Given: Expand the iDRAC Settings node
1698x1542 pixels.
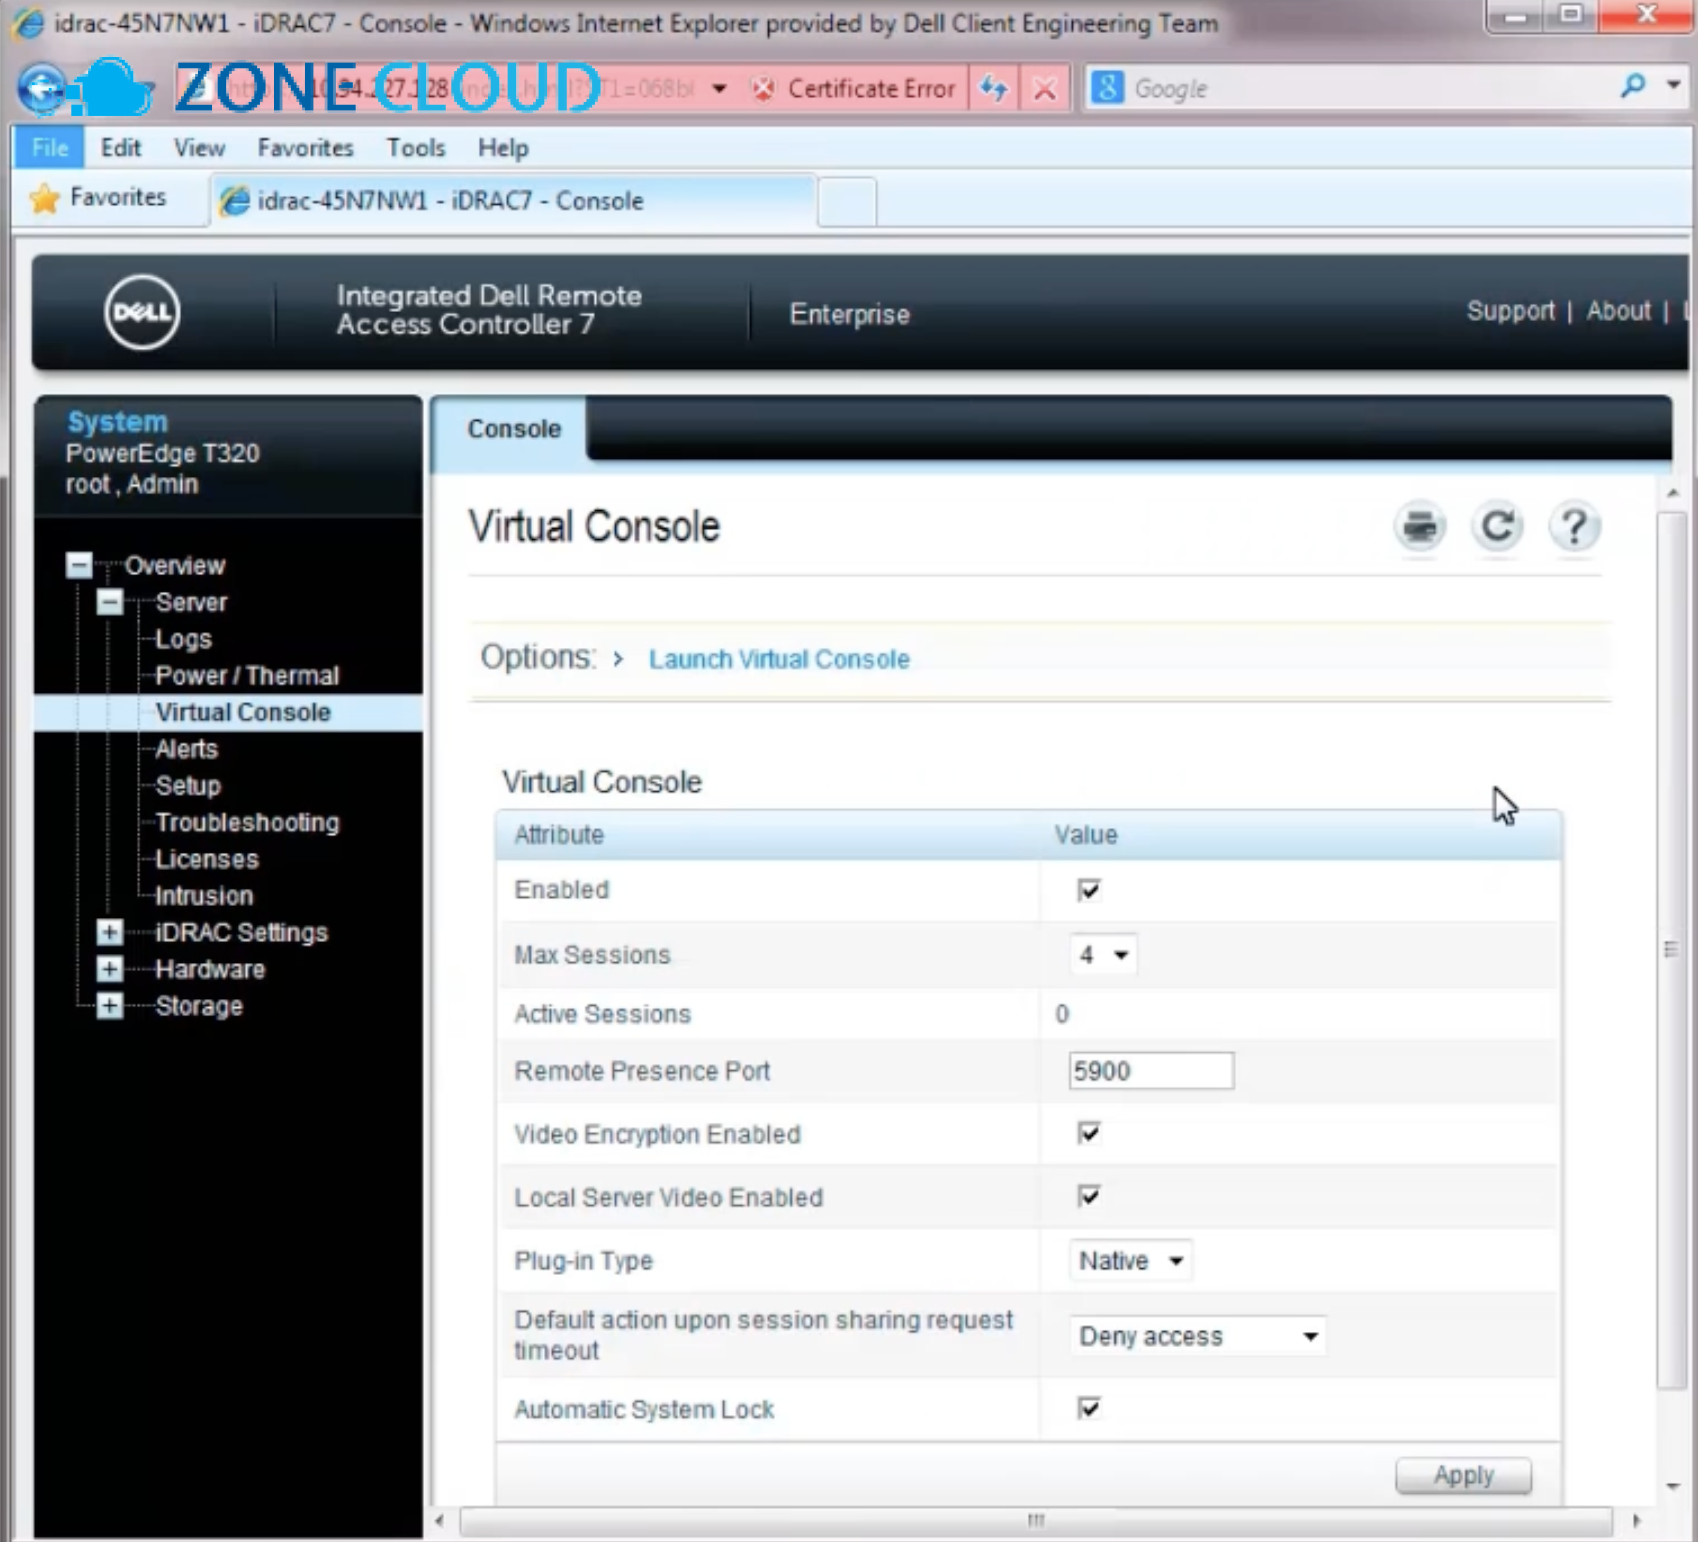Looking at the screenshot, I should click(110, 932).
